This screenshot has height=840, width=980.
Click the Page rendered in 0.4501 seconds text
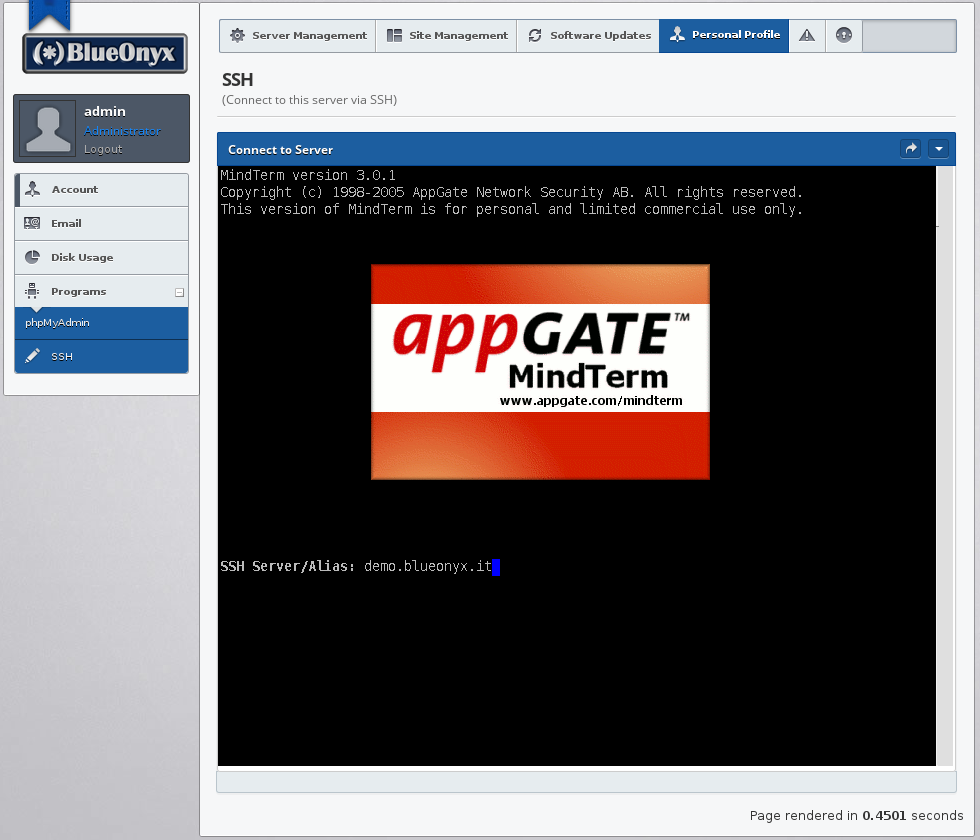coord(856,816)
